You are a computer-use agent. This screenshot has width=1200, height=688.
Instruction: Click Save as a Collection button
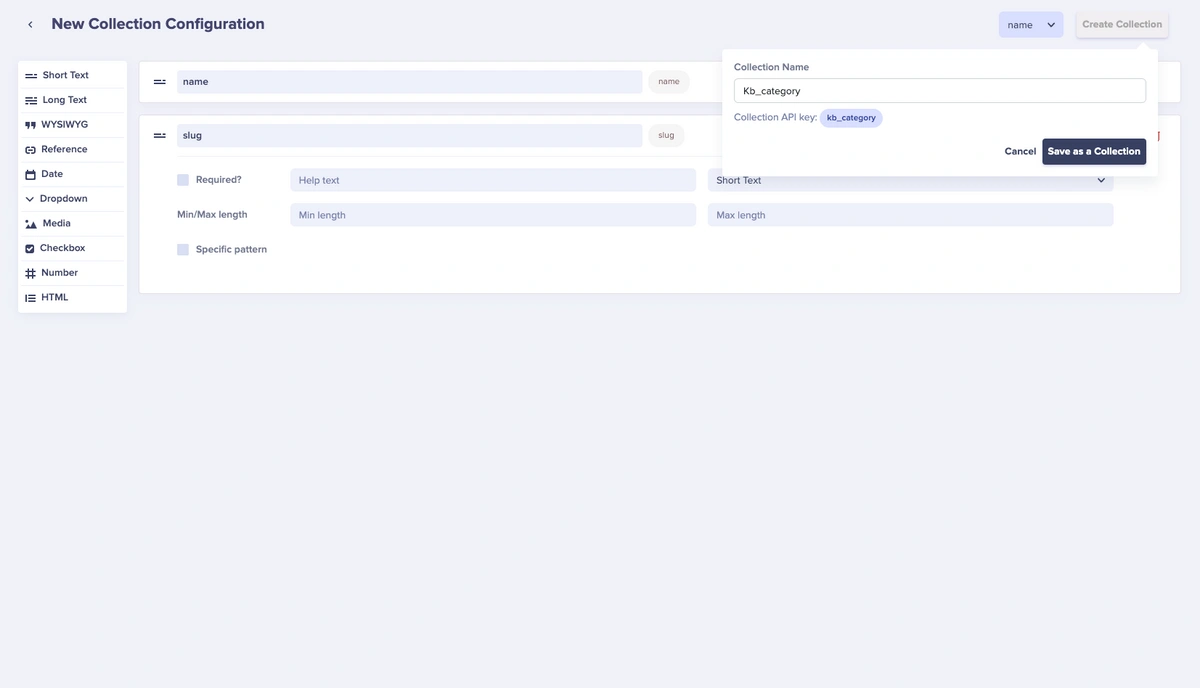1093,151
